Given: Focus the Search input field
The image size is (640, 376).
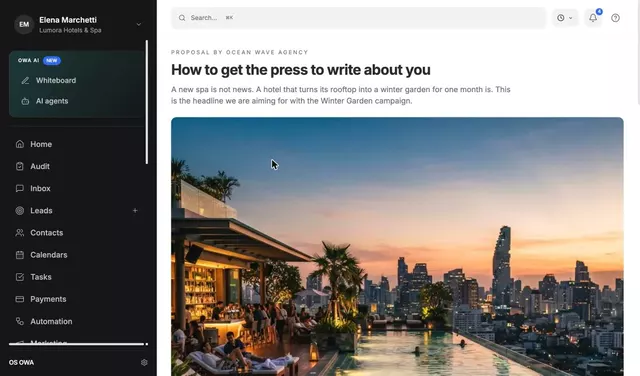Looking at the screenshot, I should point(358,18).
